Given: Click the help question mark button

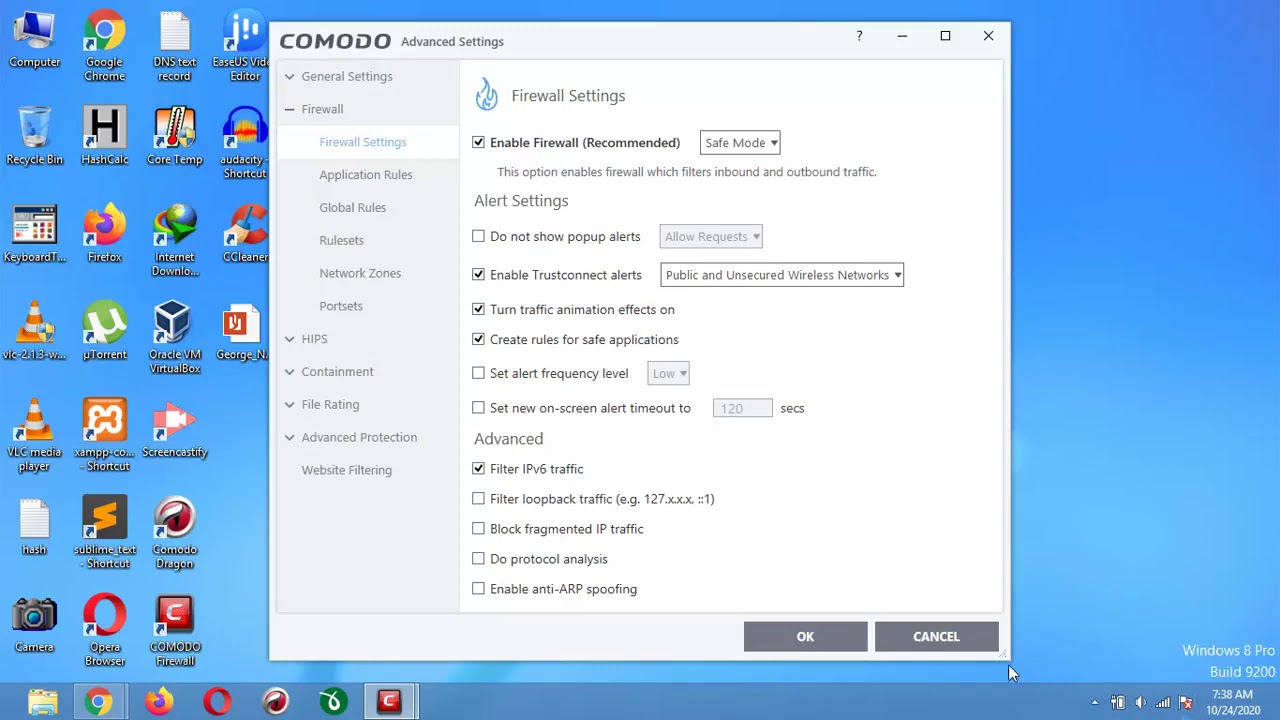Looking at the screenshot, I should click(859, 36).
